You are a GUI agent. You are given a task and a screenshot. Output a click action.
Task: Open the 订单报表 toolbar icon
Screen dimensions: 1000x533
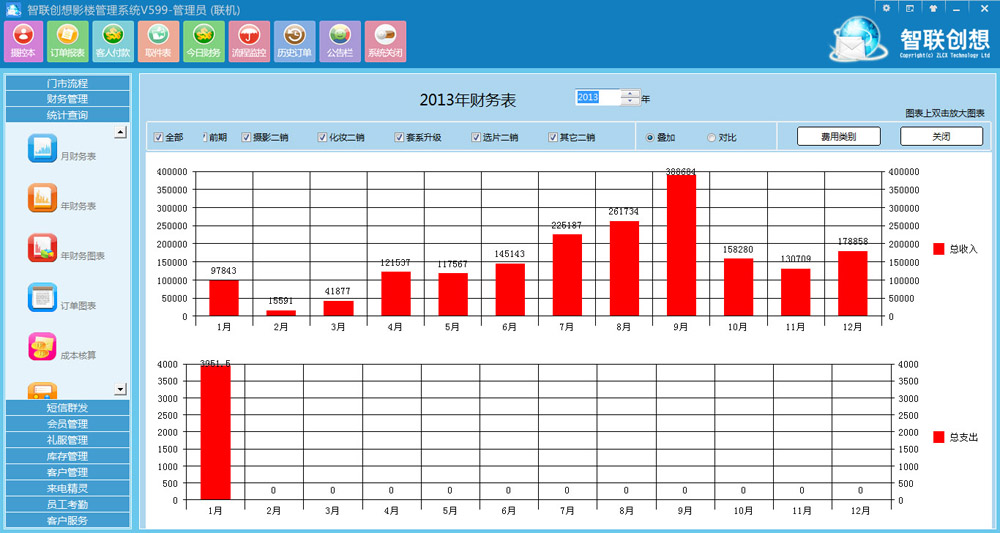(67, 41)
